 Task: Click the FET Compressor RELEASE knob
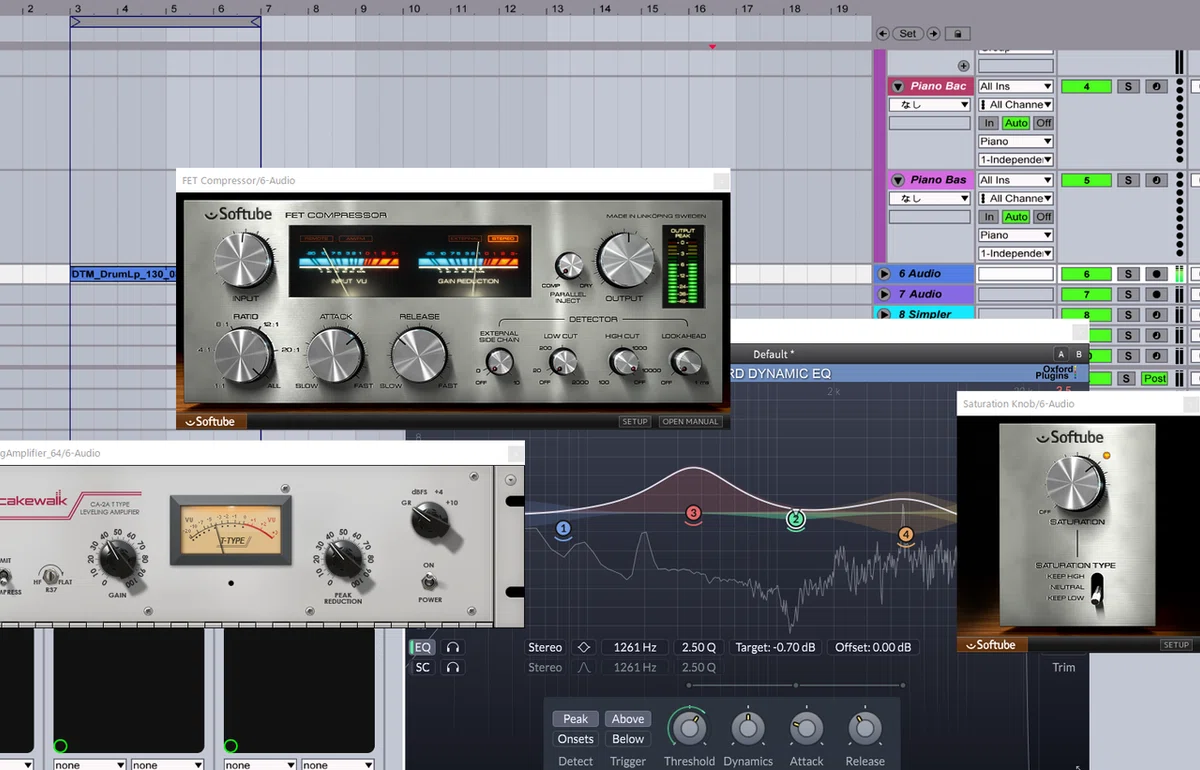tap(420, 356)
